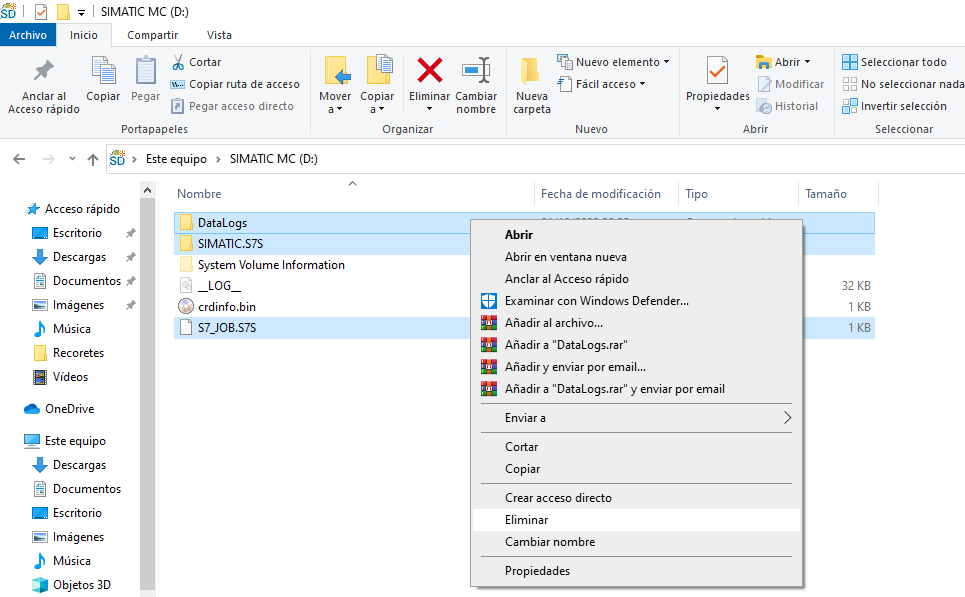Go back with the left arrow

coord(19,159)
